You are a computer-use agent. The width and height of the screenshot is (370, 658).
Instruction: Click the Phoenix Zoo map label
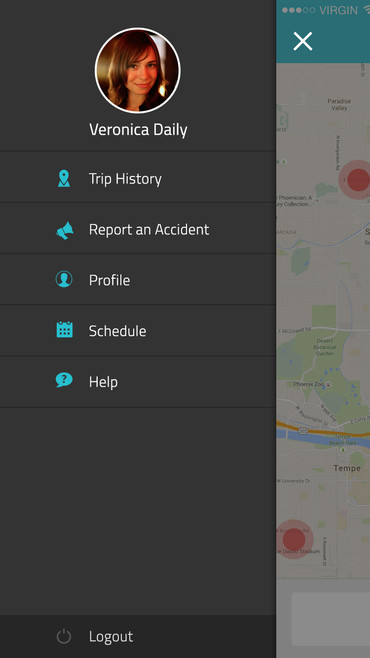[x=308, y=384]
